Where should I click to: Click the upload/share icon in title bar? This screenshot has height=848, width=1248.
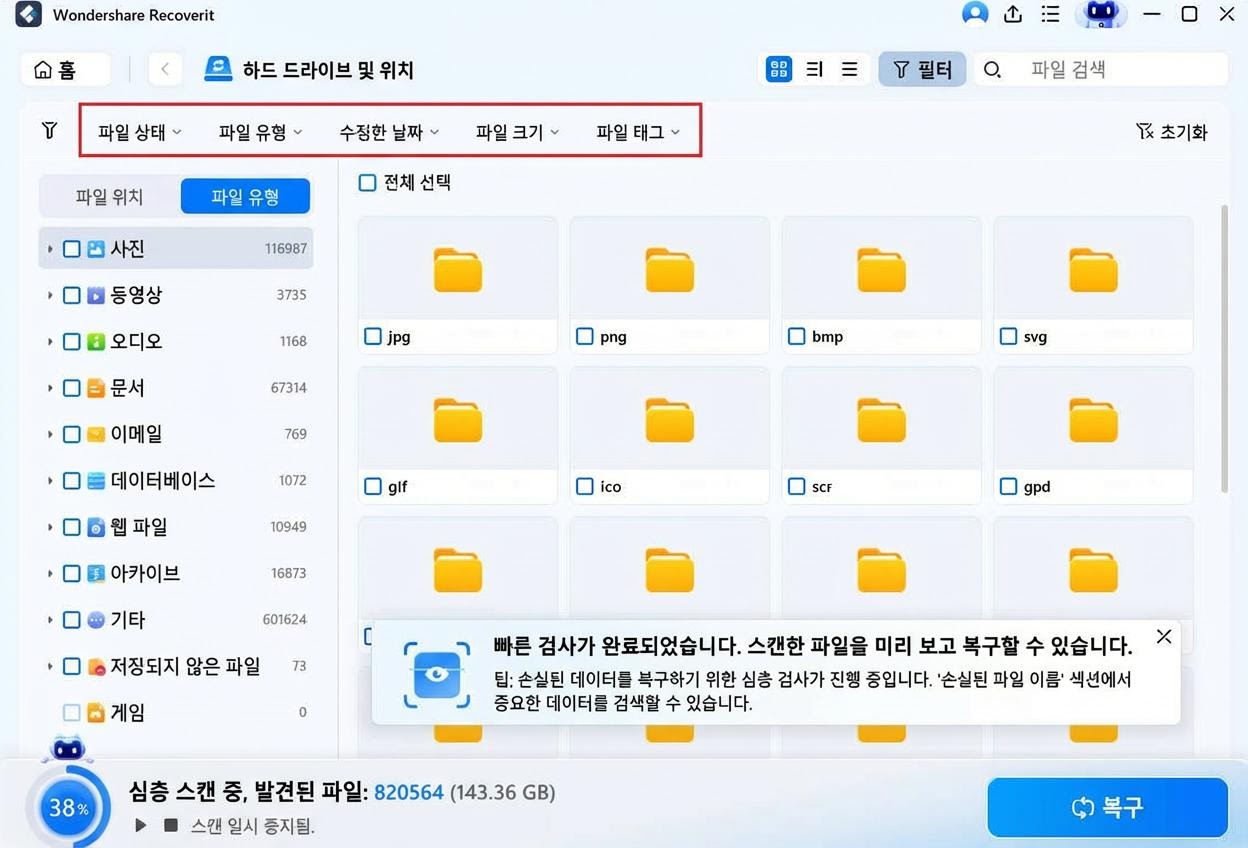click(x=1013, y=14)
